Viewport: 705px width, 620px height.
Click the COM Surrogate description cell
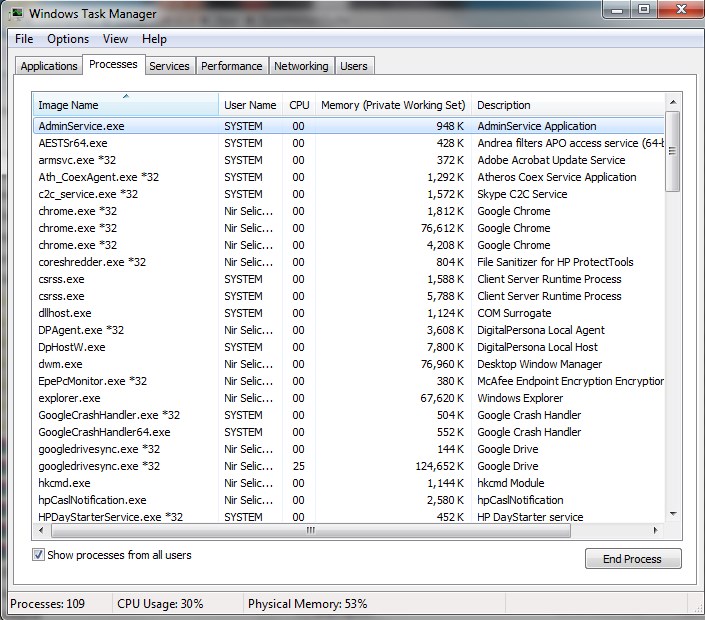(x=514, y=313)
